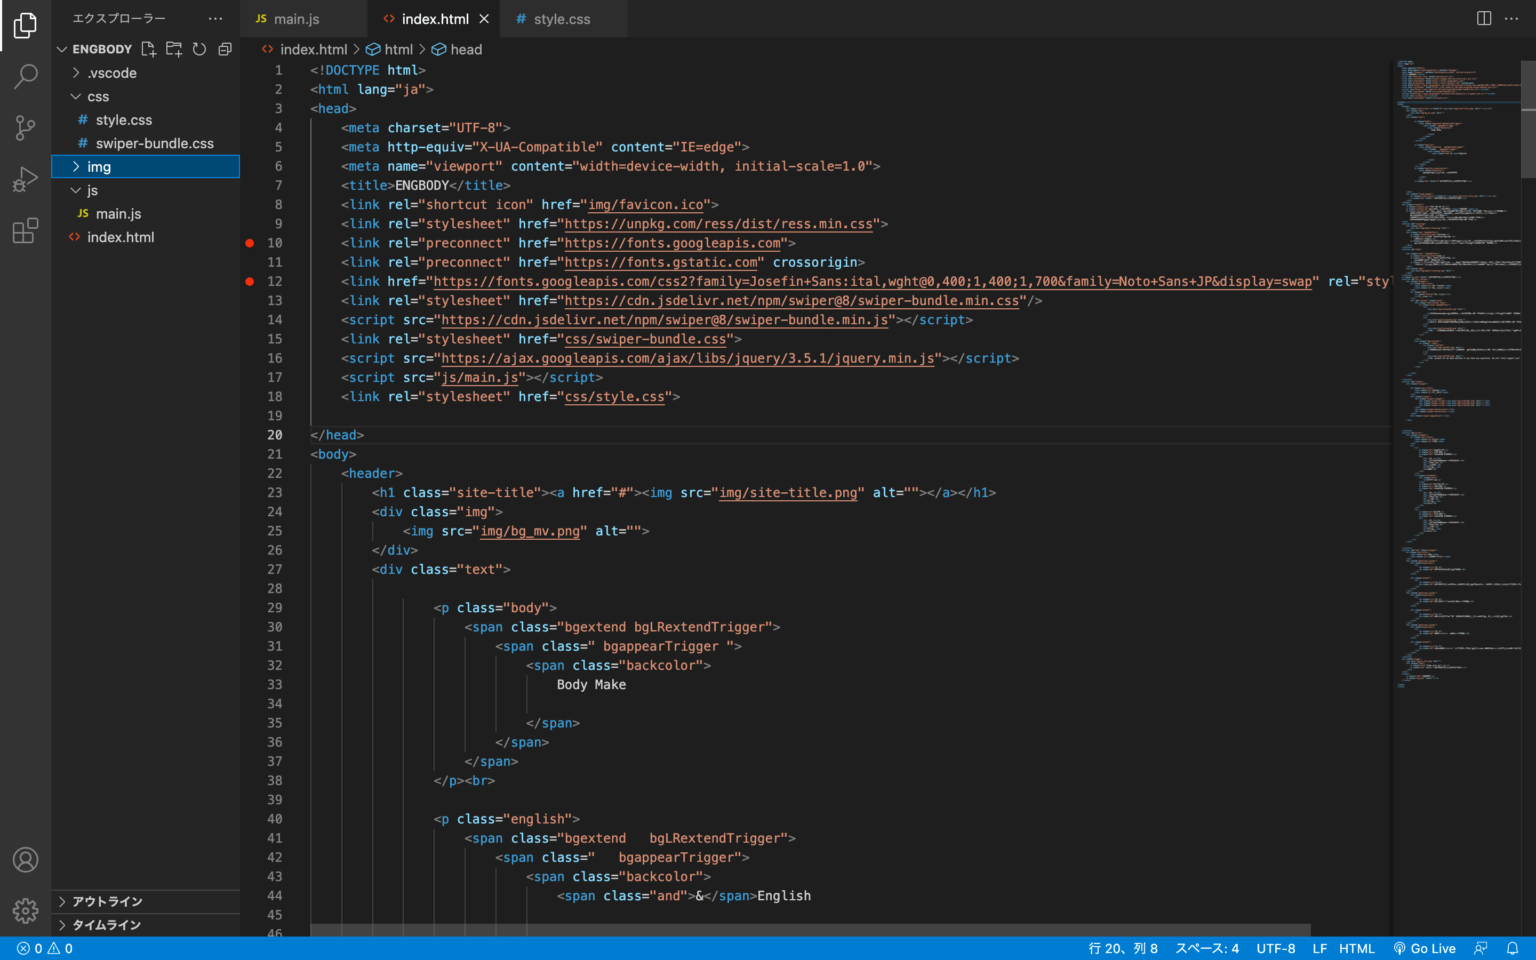Open the Extensions view
The height and width of the screenshot is (960, 1536).
[25, 231]
